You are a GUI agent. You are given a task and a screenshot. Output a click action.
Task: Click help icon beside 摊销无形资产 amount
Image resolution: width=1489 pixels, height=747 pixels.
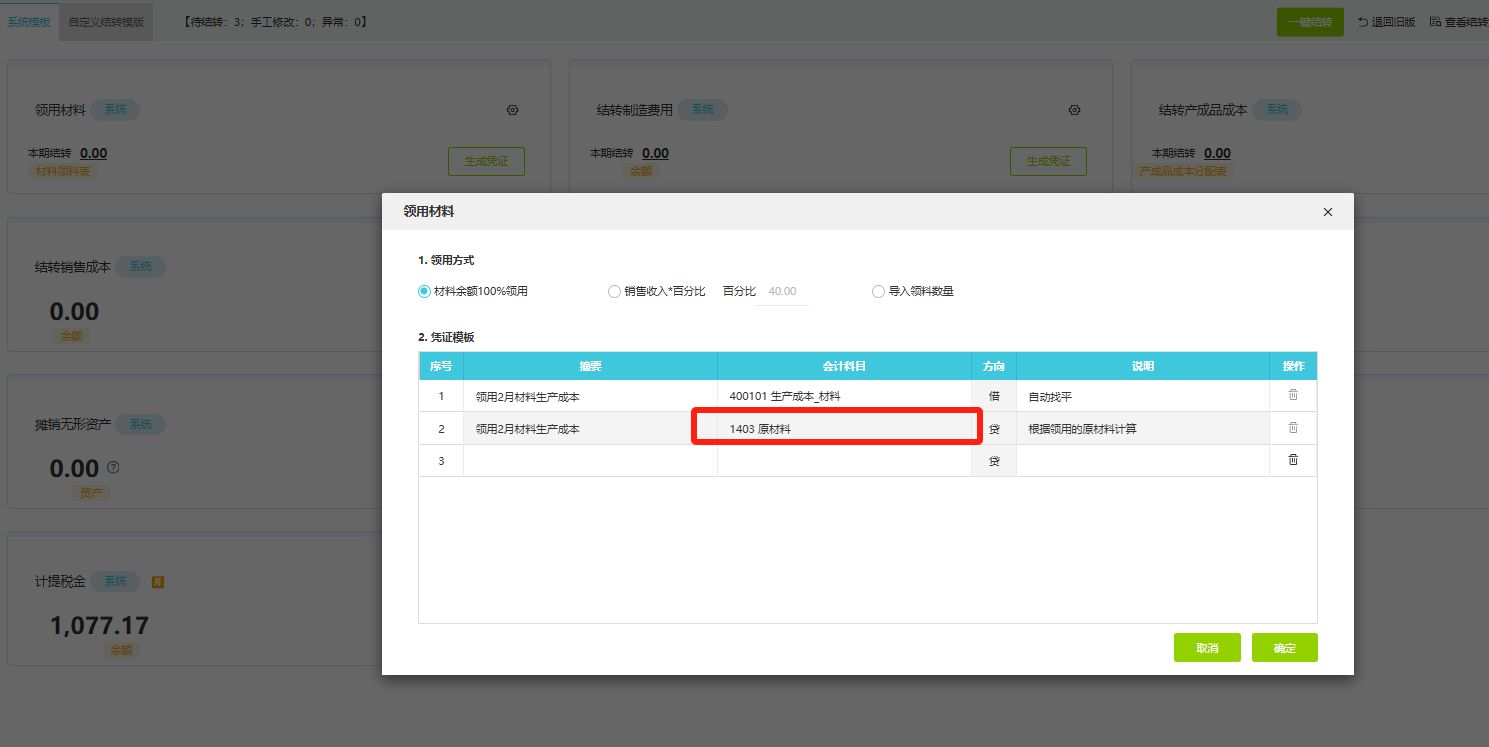click(x=113, y=467)
